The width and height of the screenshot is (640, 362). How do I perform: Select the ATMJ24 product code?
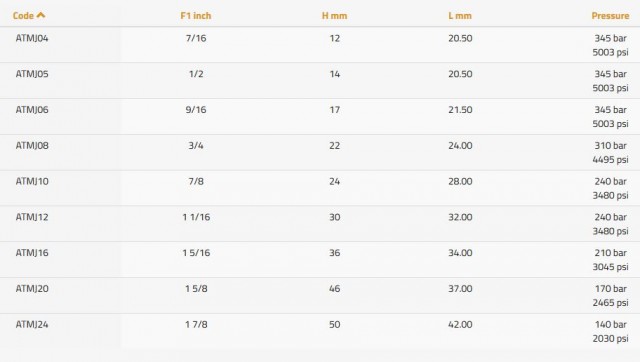32,324
